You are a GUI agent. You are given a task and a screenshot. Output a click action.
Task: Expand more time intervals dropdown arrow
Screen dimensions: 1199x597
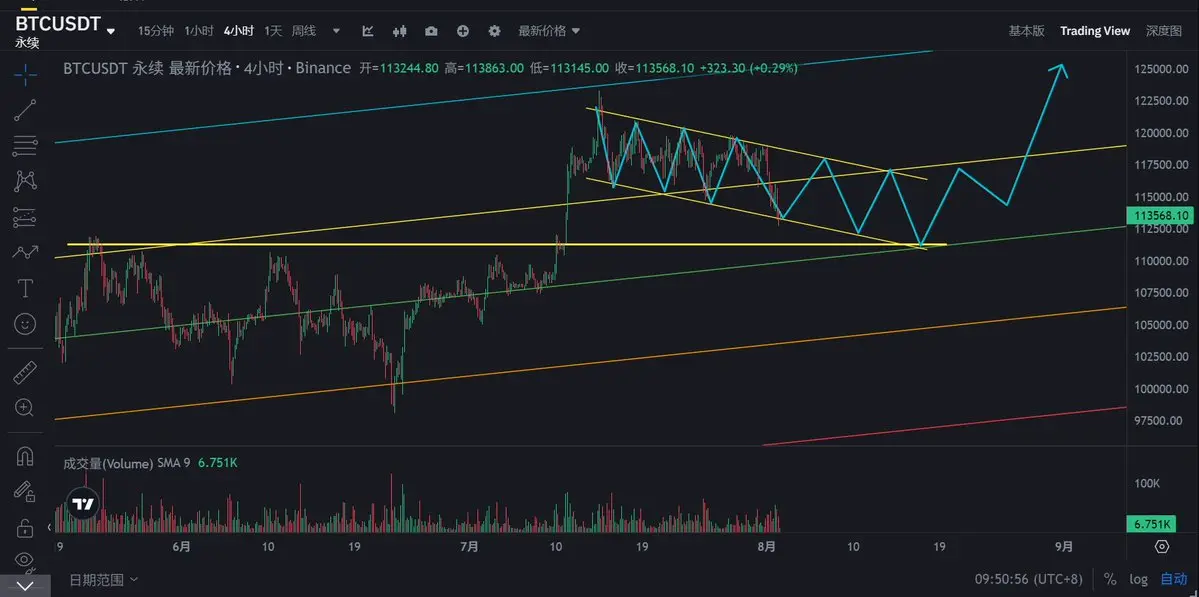335,31
